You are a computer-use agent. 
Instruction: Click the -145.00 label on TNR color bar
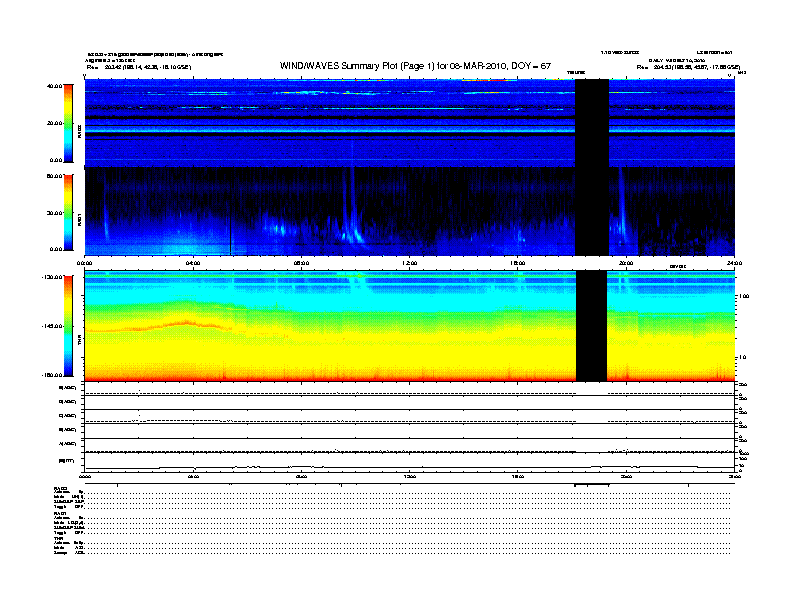tap(53, 326)
